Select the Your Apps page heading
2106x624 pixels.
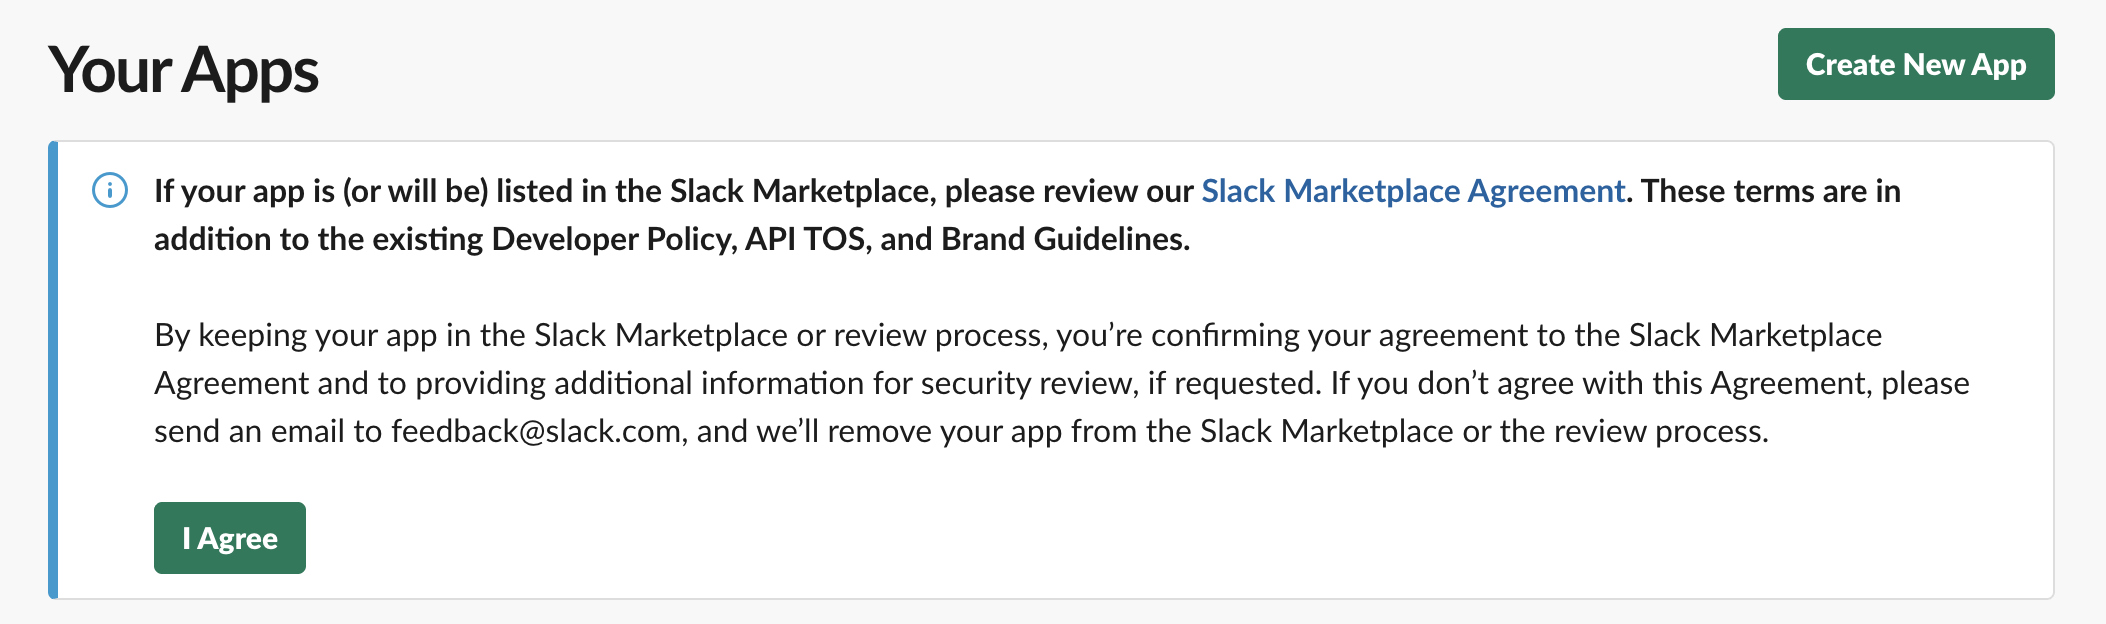(x=183, y=70)
